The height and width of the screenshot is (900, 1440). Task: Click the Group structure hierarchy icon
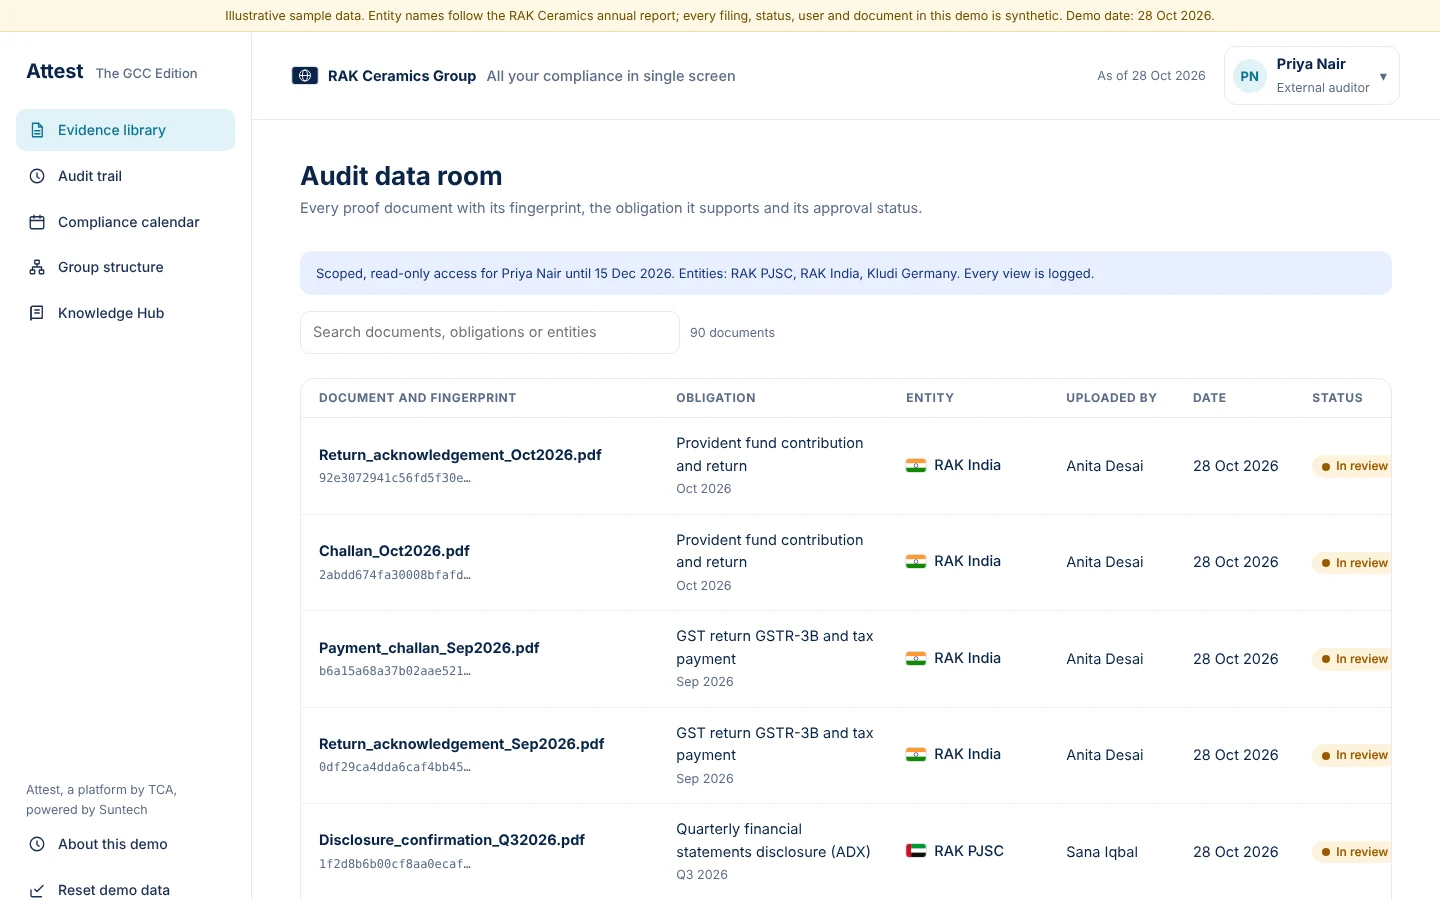click(37, 267)
